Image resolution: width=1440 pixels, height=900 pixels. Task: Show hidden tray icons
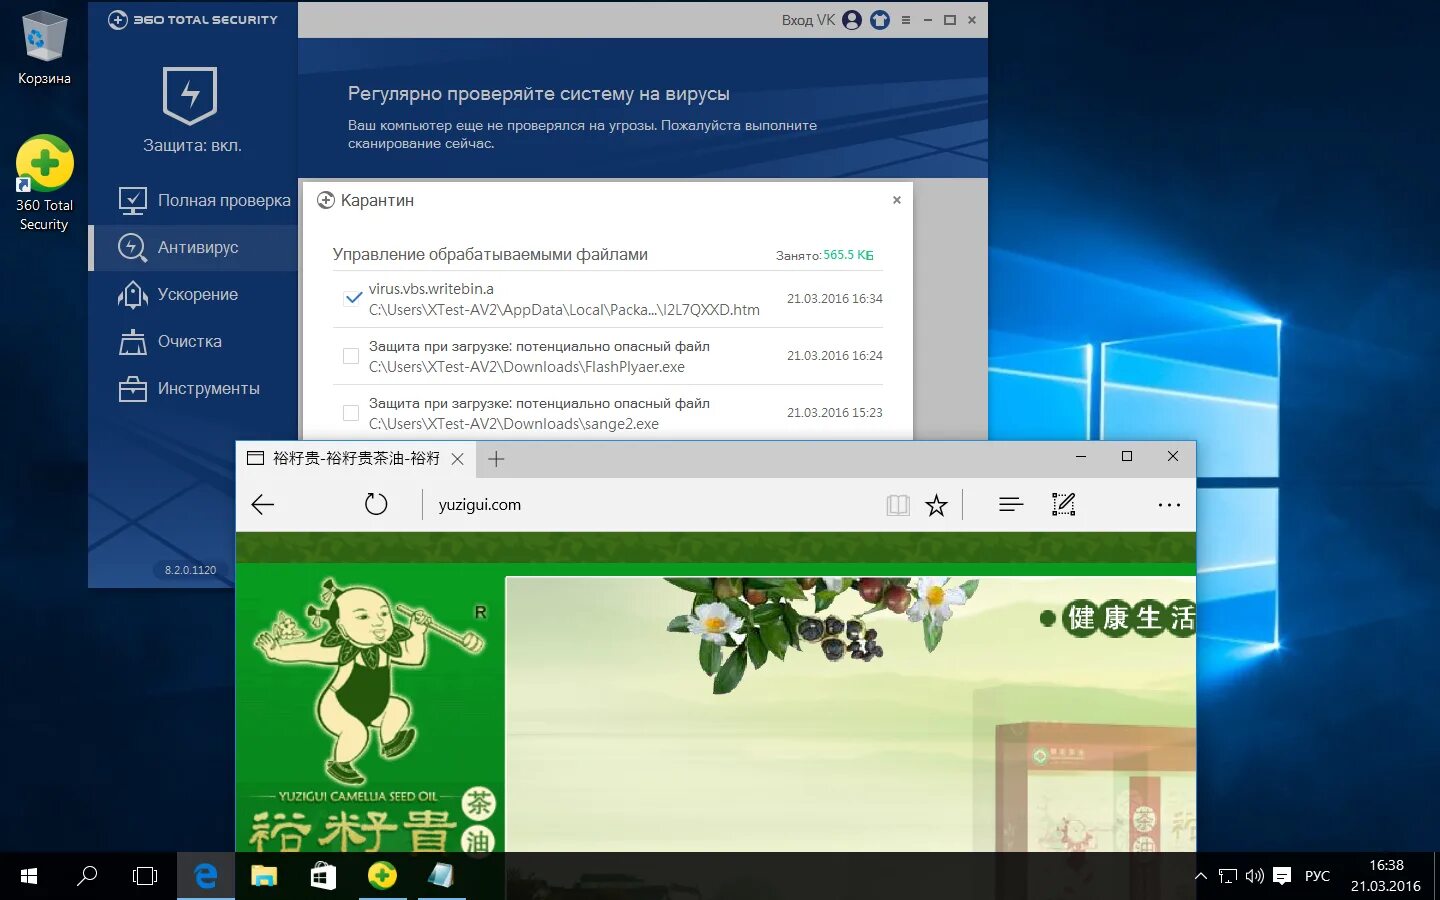(1201, 876)
